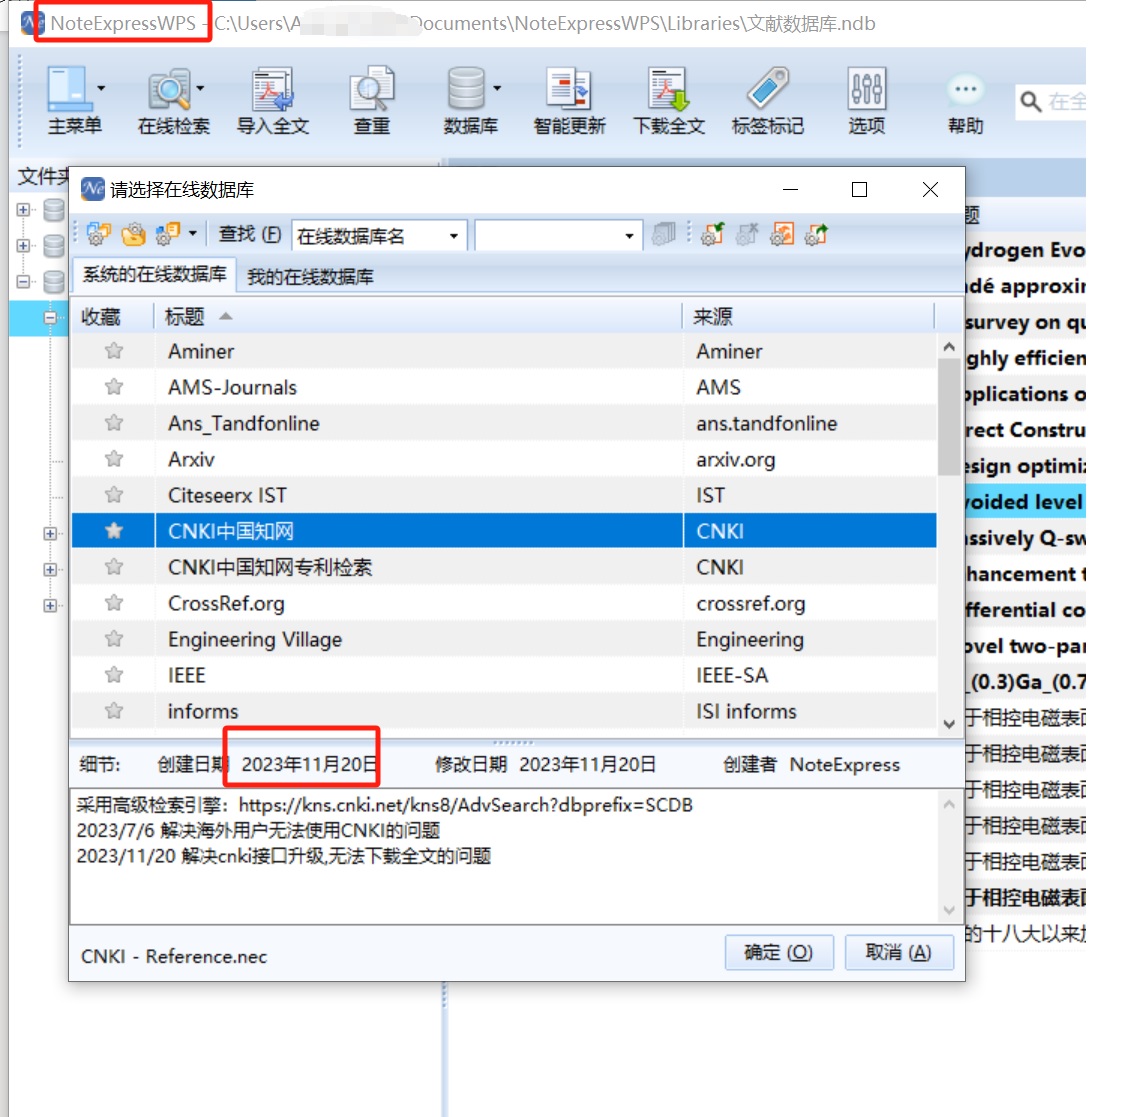Viewport: 1125px width, 1117px height.
Task: Toggle favorite star for Arxiv row
Action: 113,459
